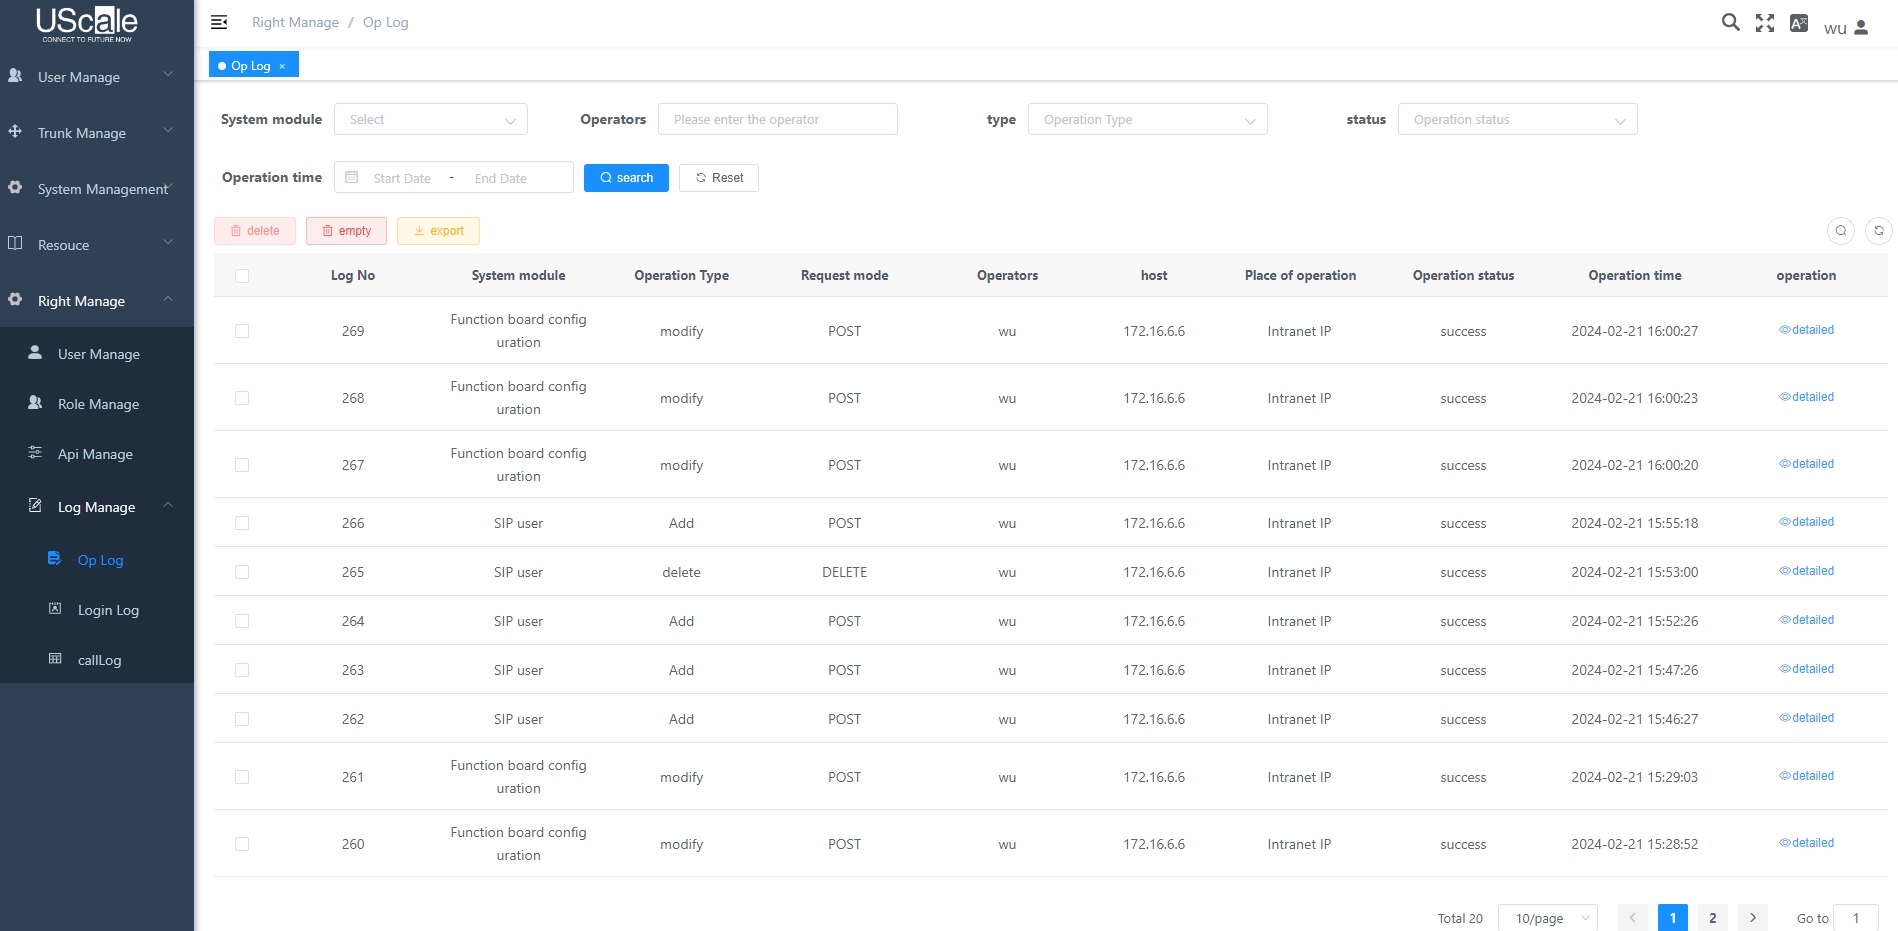The height and width of the screenshot is (931, 1898).
Task: Collapse the Log Manage submenu
Action: 97,507
